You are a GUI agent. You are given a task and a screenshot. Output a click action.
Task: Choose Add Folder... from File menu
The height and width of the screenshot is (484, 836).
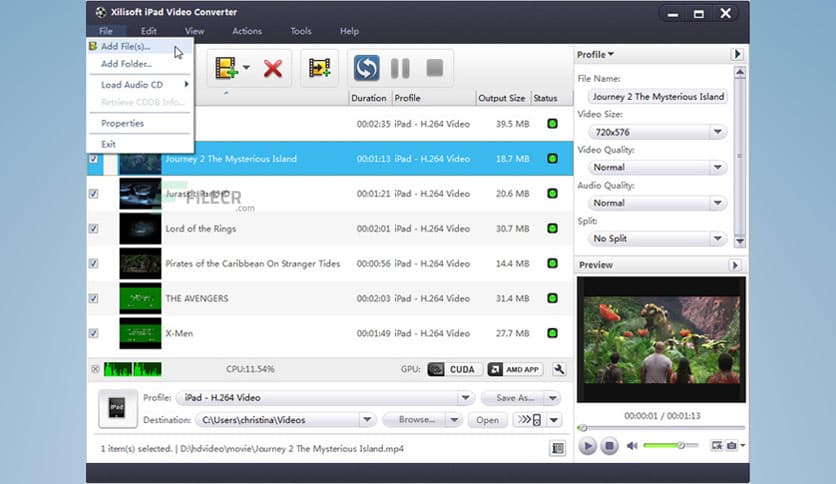click(140, 64)
